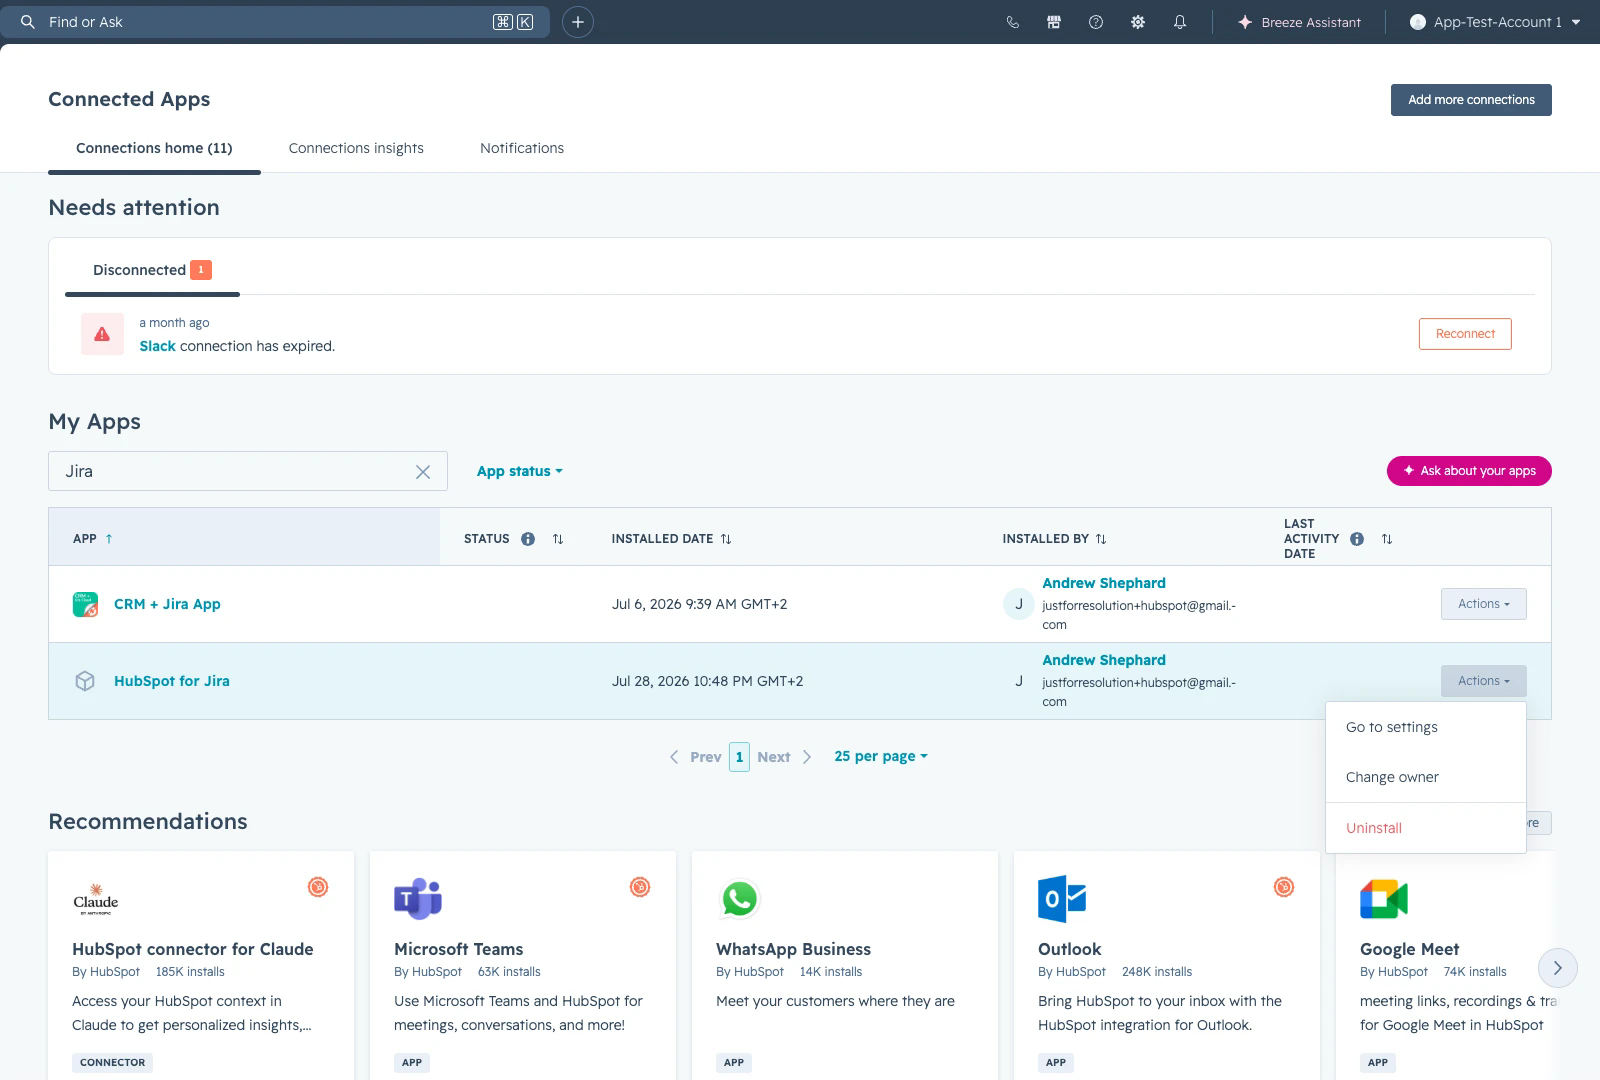
Task: Click the Outlook logo icon
Action: [1062, 899]
